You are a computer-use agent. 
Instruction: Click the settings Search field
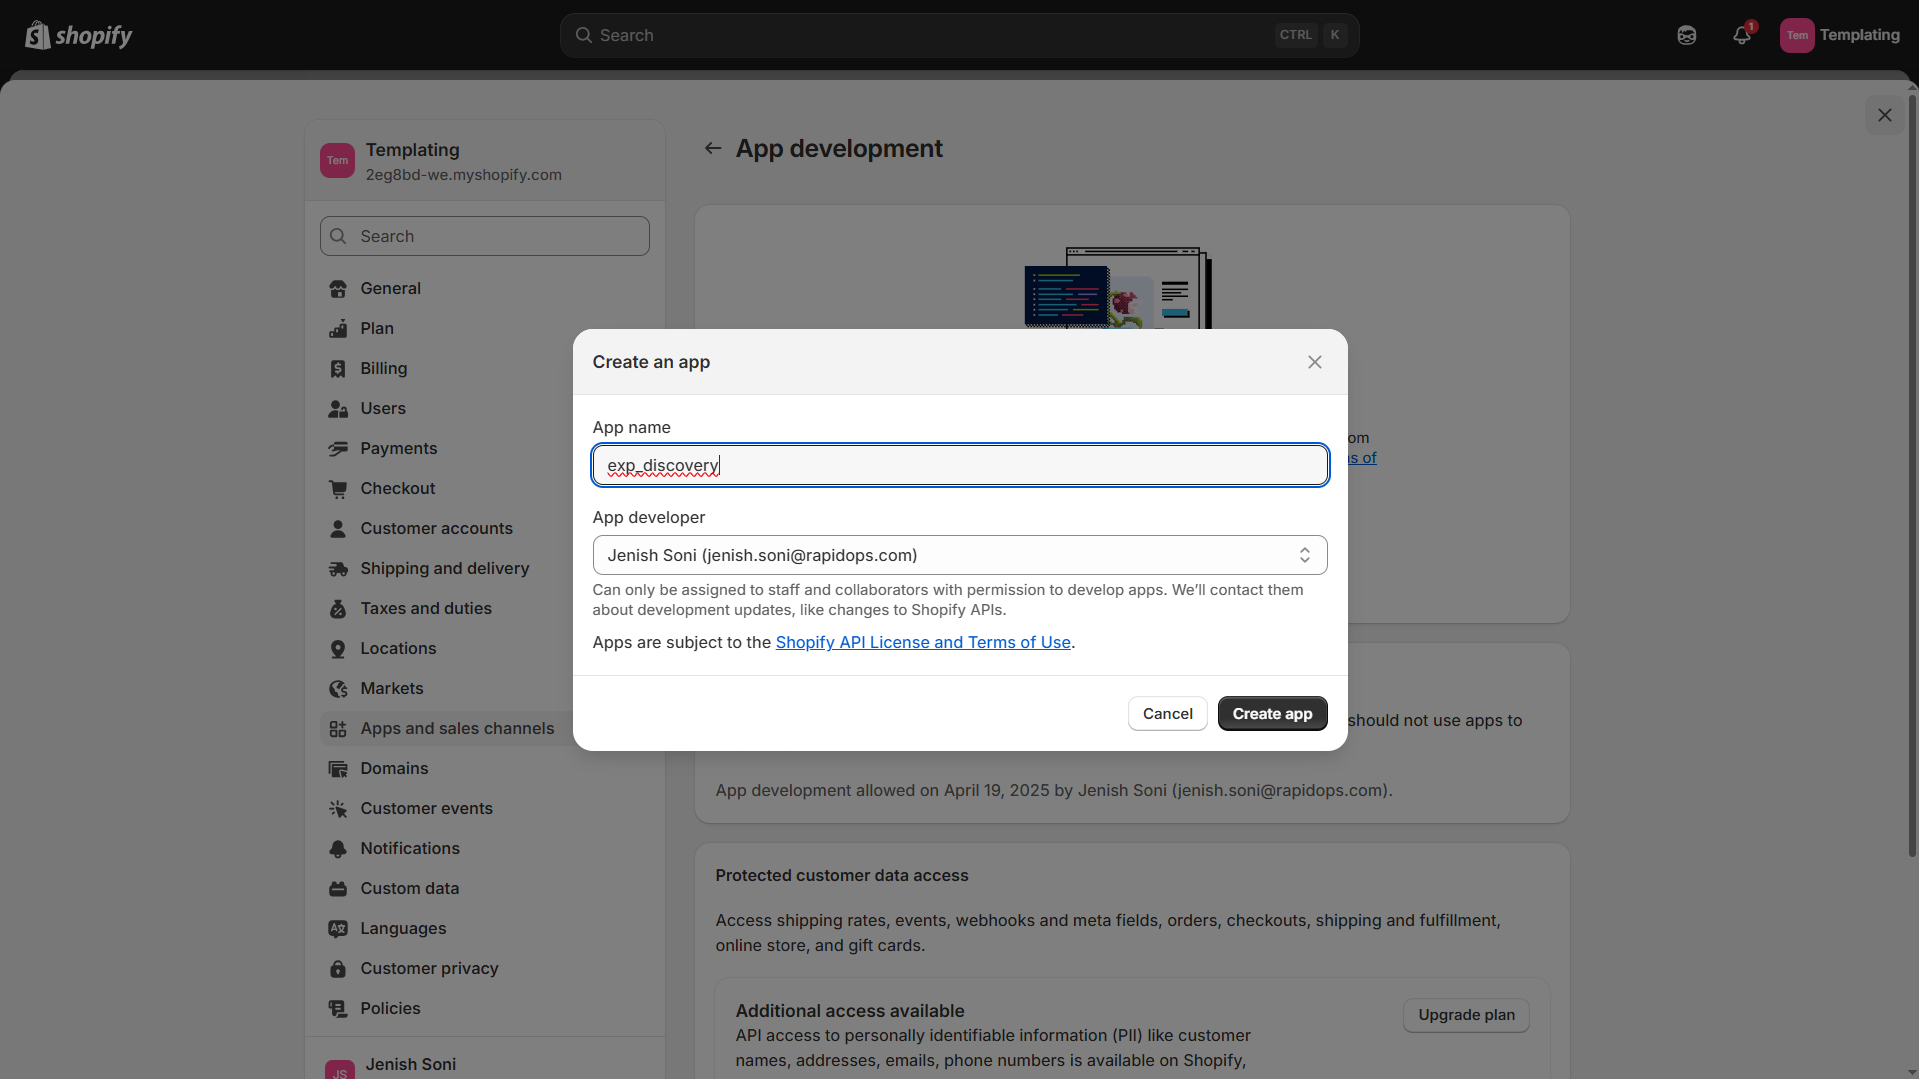coord(485,236)
